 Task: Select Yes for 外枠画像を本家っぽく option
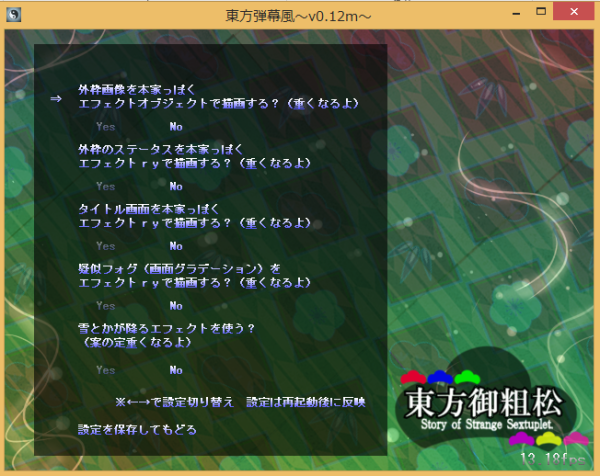(106, 127)
